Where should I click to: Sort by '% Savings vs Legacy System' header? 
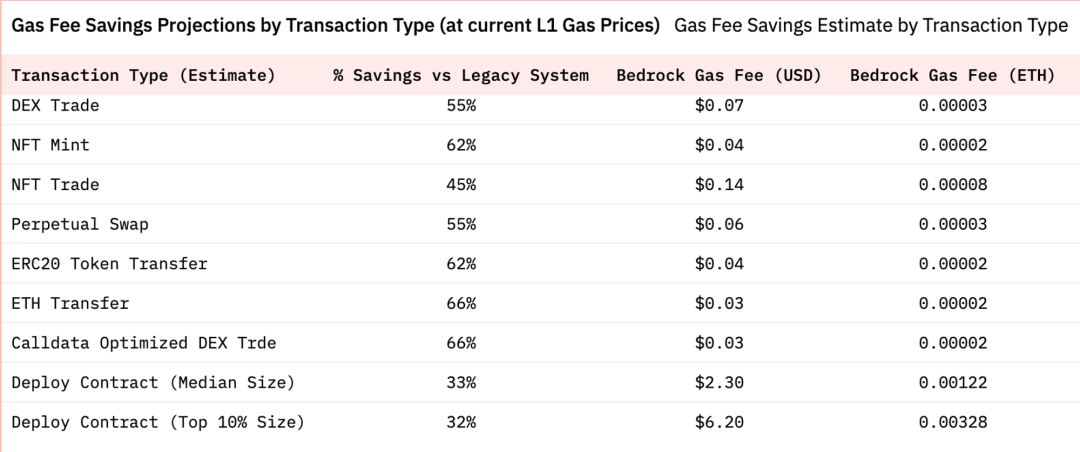click(x=461, y=75)
